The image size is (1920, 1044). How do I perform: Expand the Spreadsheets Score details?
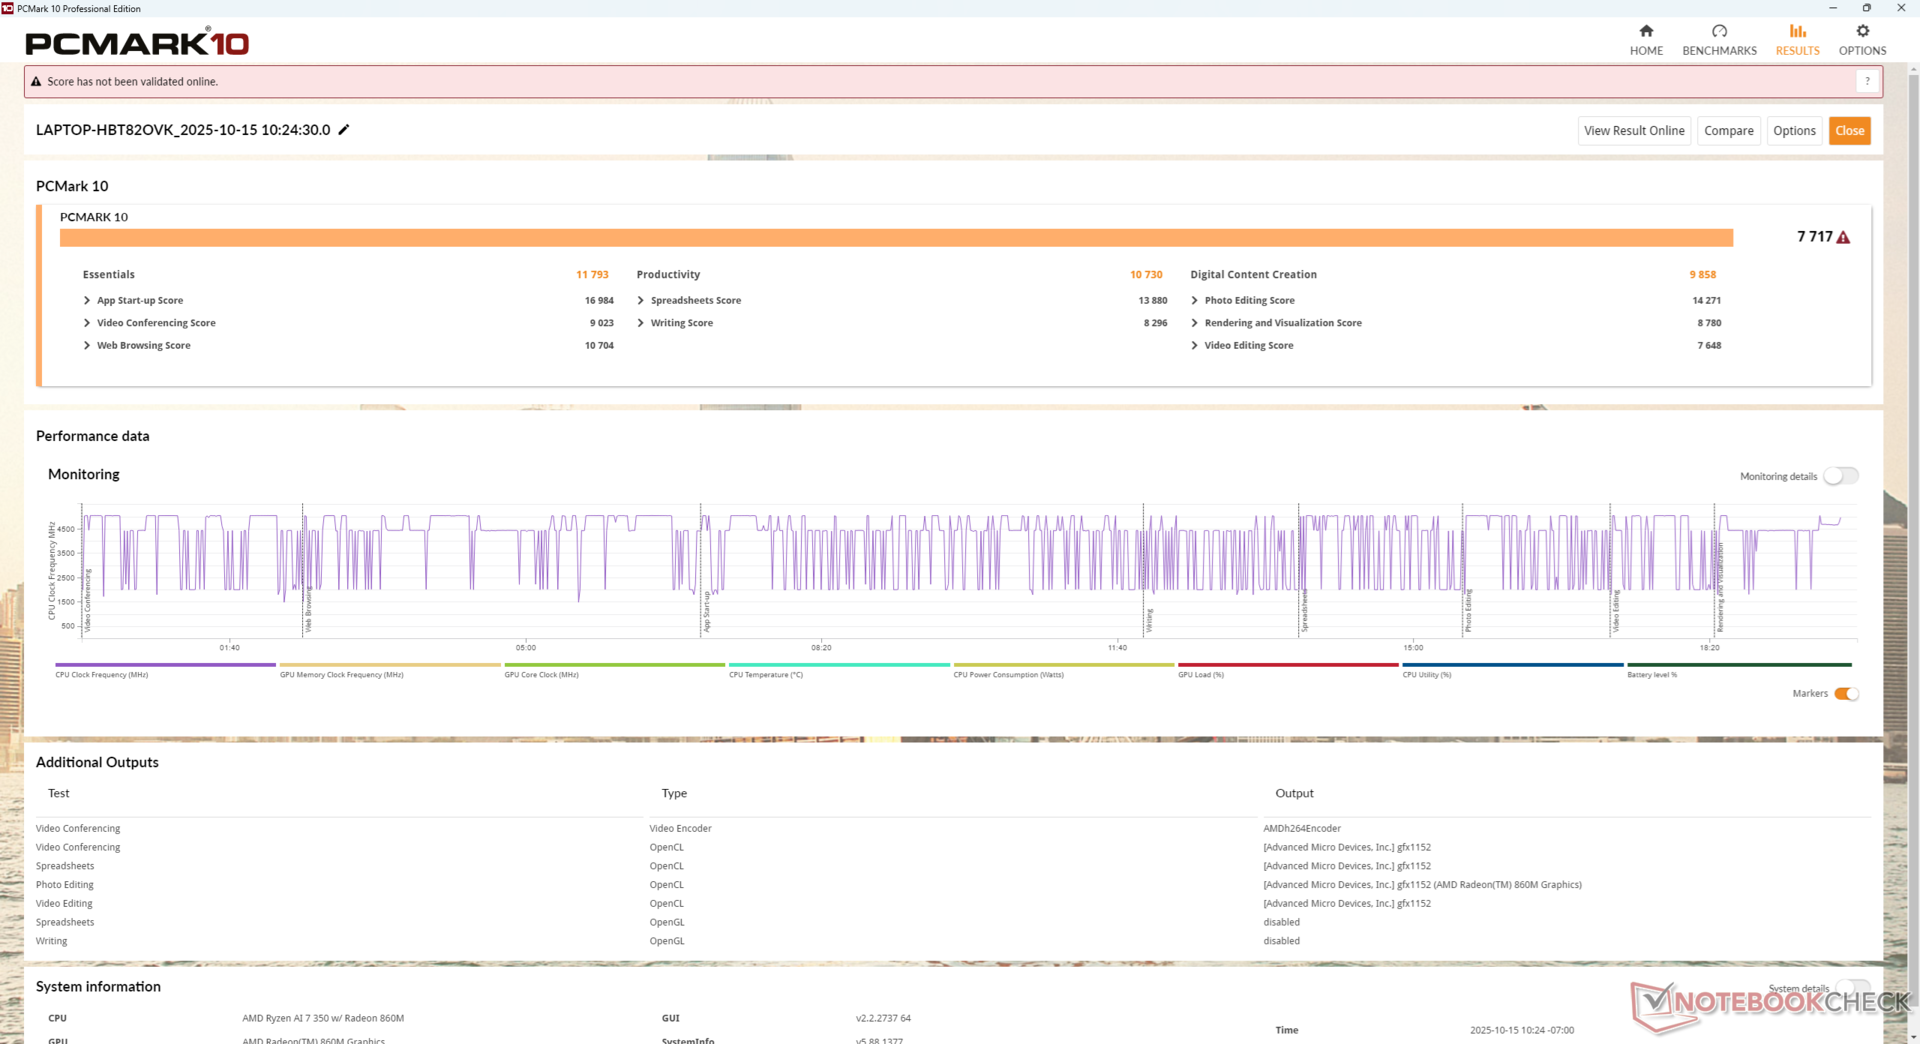click(x=641, y=300)
